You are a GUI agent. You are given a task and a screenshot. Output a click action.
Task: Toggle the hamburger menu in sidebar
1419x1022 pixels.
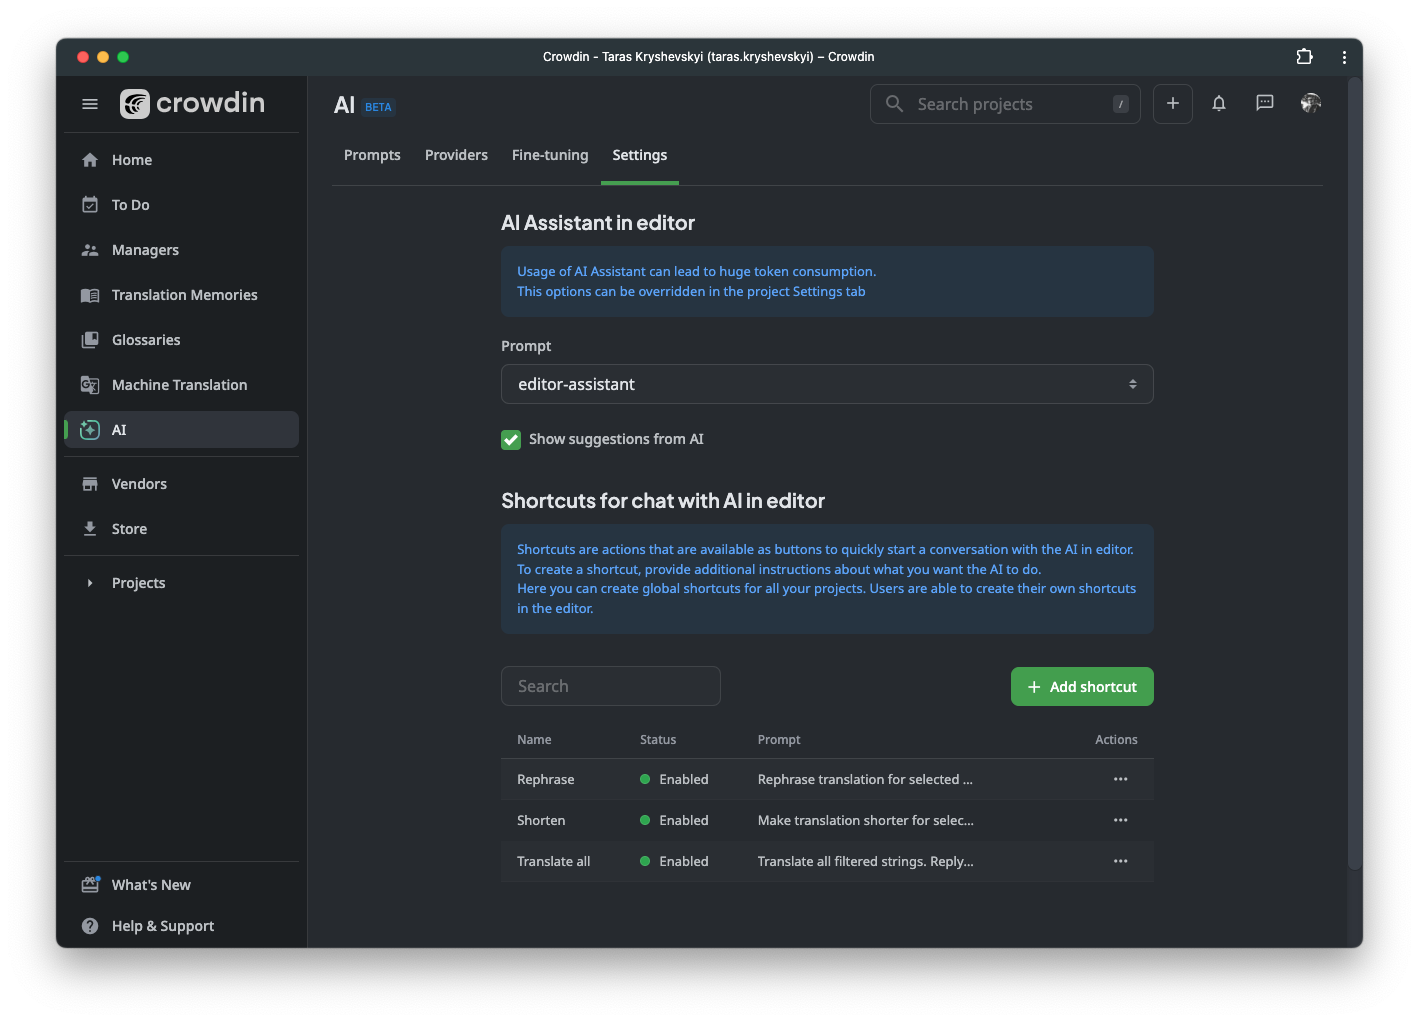point(90,104)
